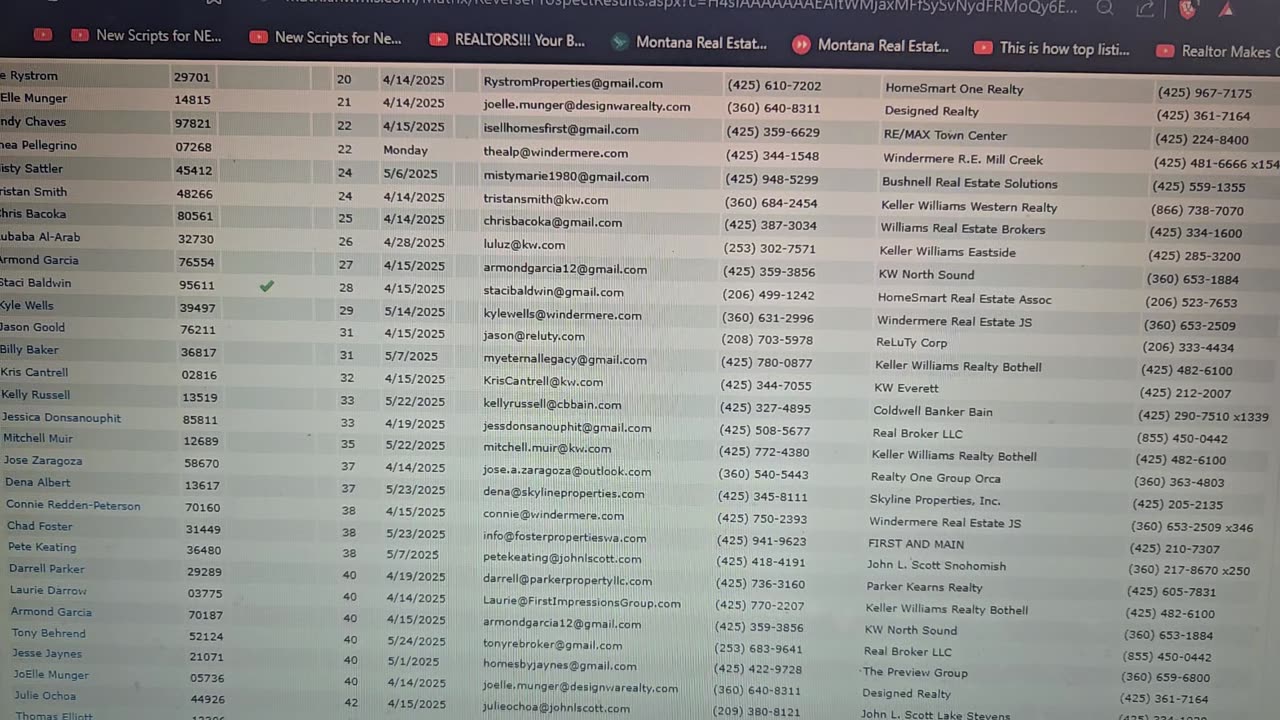
Task: Open agent Darrell Parker's name link
Action: pyautogui.click(x=47, y=569)
